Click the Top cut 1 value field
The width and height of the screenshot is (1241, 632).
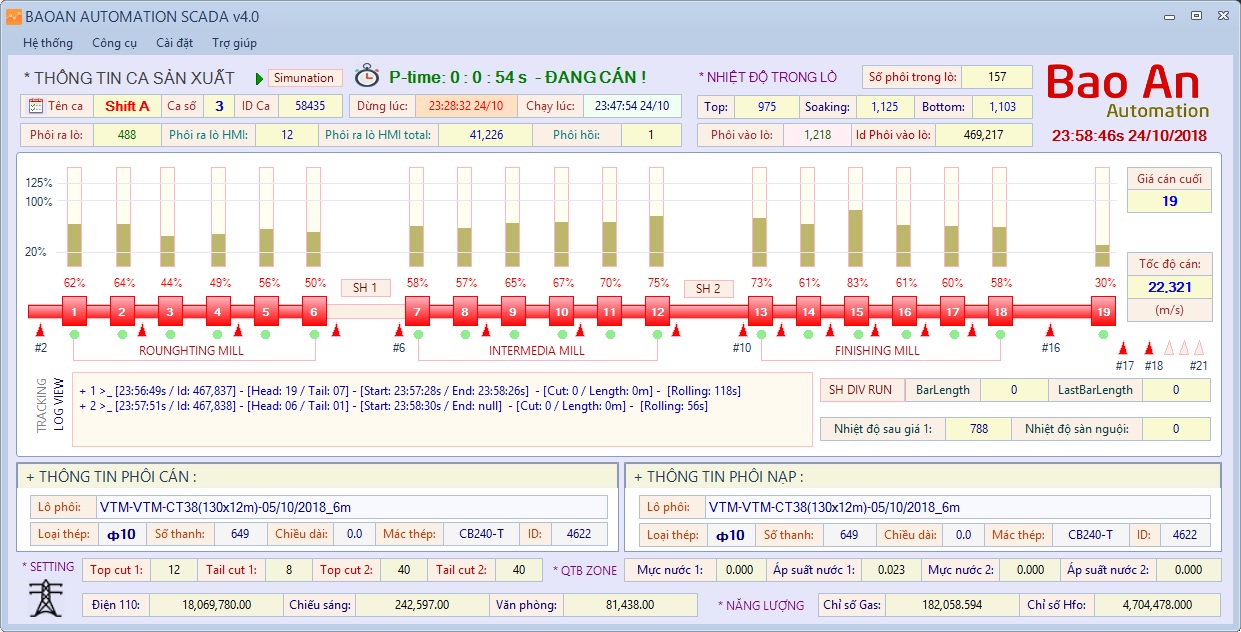point(175,570)
